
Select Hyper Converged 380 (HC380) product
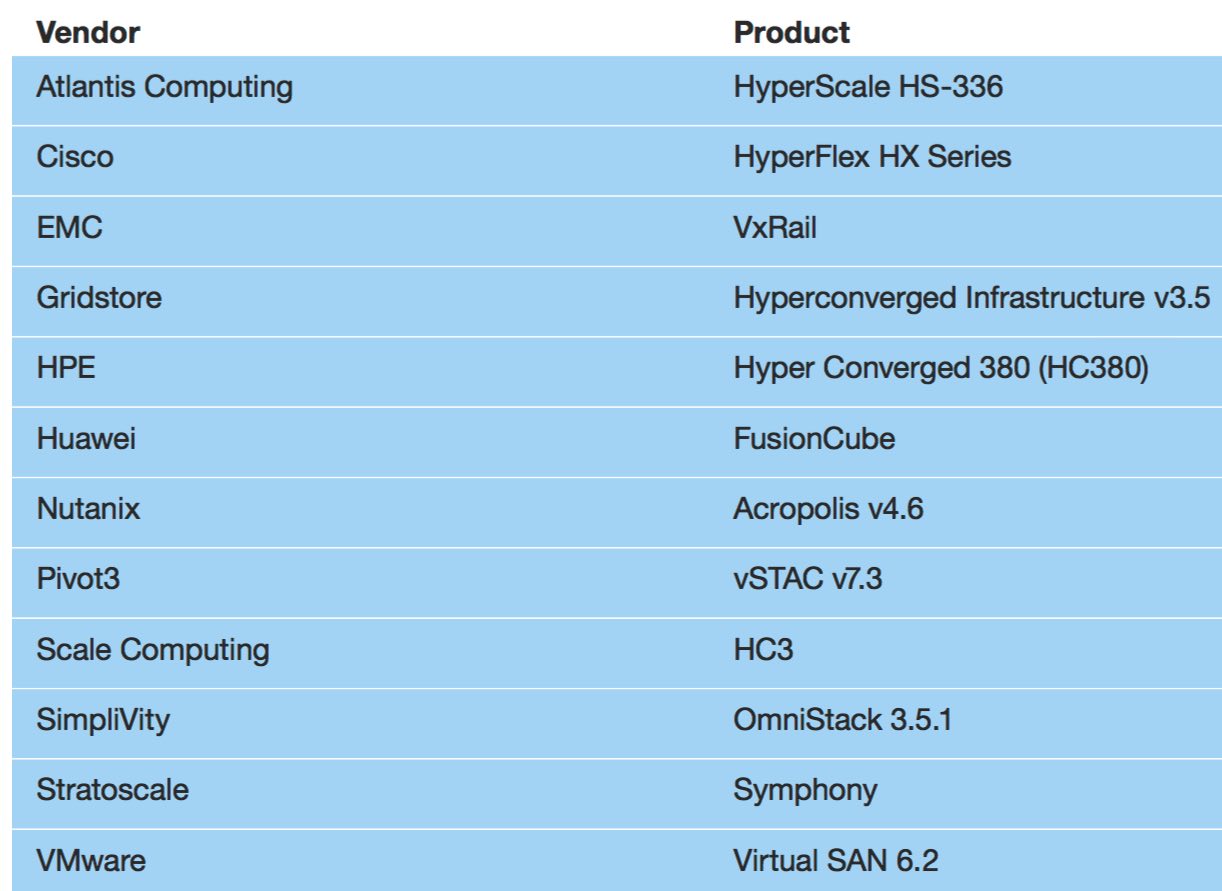tap(941, 369)
